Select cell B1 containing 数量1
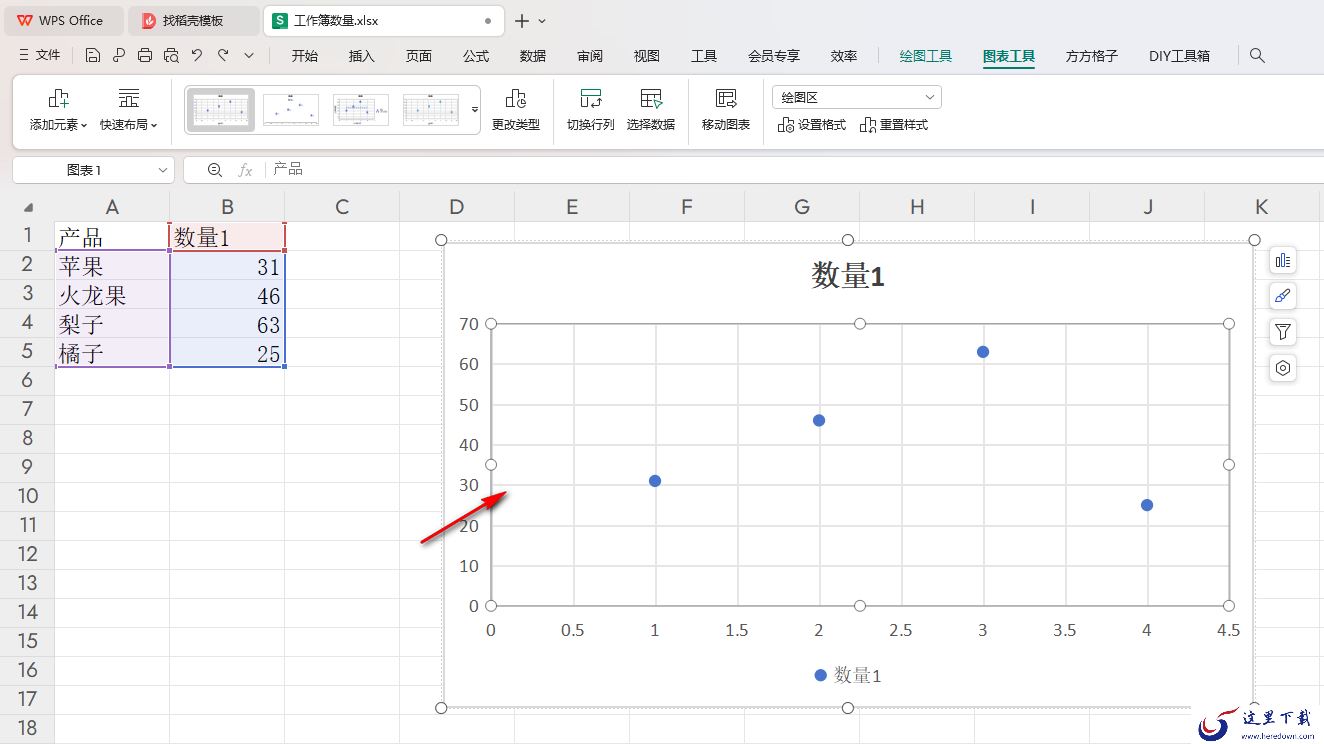This screenshot has width=1324, height=744. tap(227, 237)
